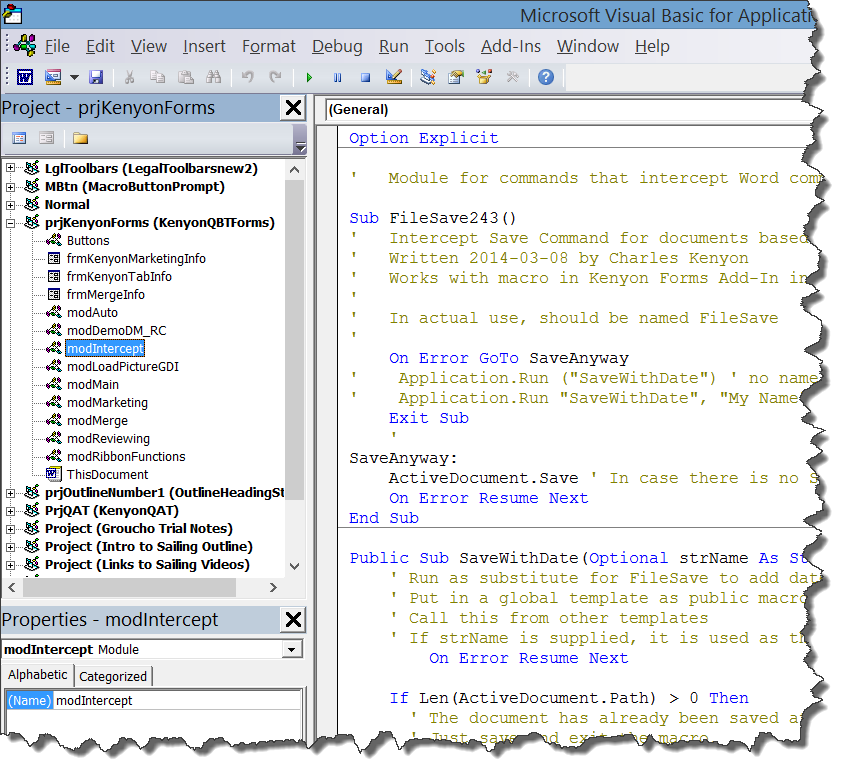Open the Object Browser toolbar icon
847x776 pixels.
[x=484, y=77]
